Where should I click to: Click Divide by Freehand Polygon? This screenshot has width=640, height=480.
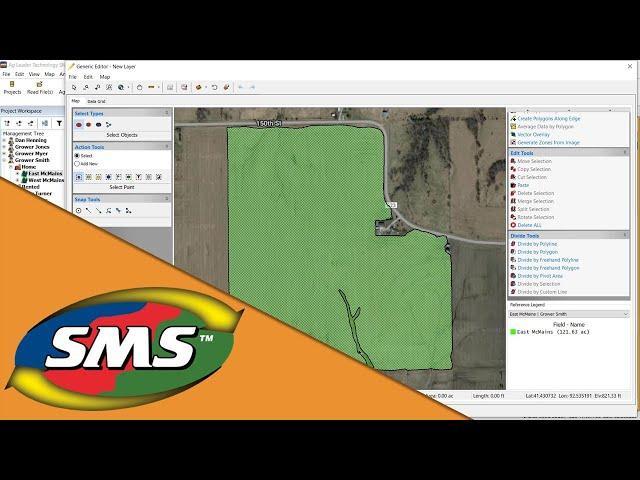tap(549, 268)
